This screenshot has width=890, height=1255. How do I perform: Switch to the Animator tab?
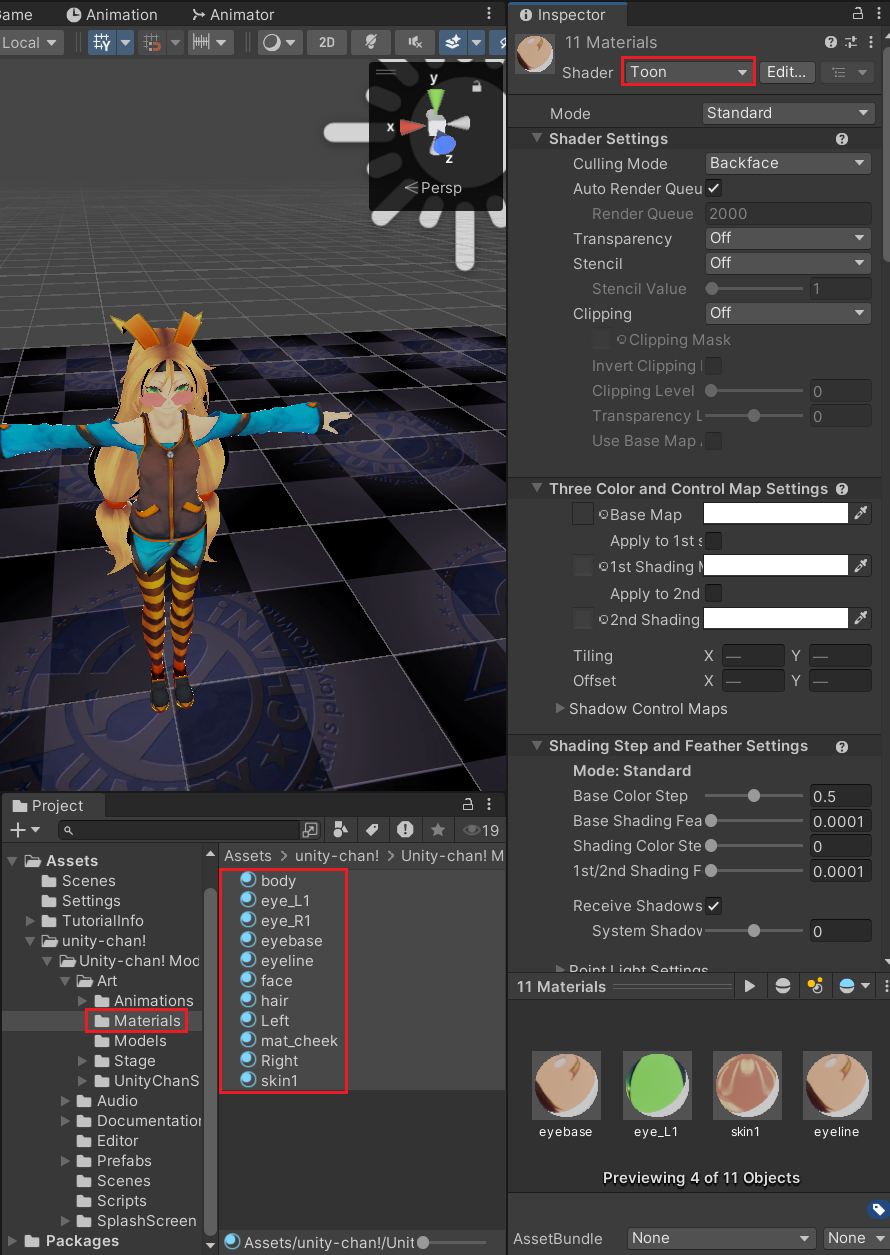coord(232,15)
